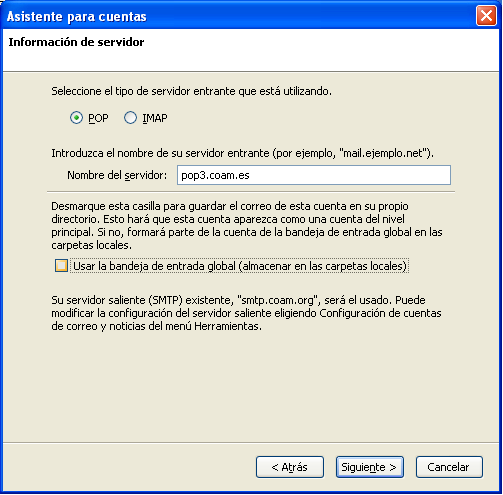Choose the IMAP radio button
Image resolution: width=503 pixels, height=495 pixels.
click(x=130, y=118)
